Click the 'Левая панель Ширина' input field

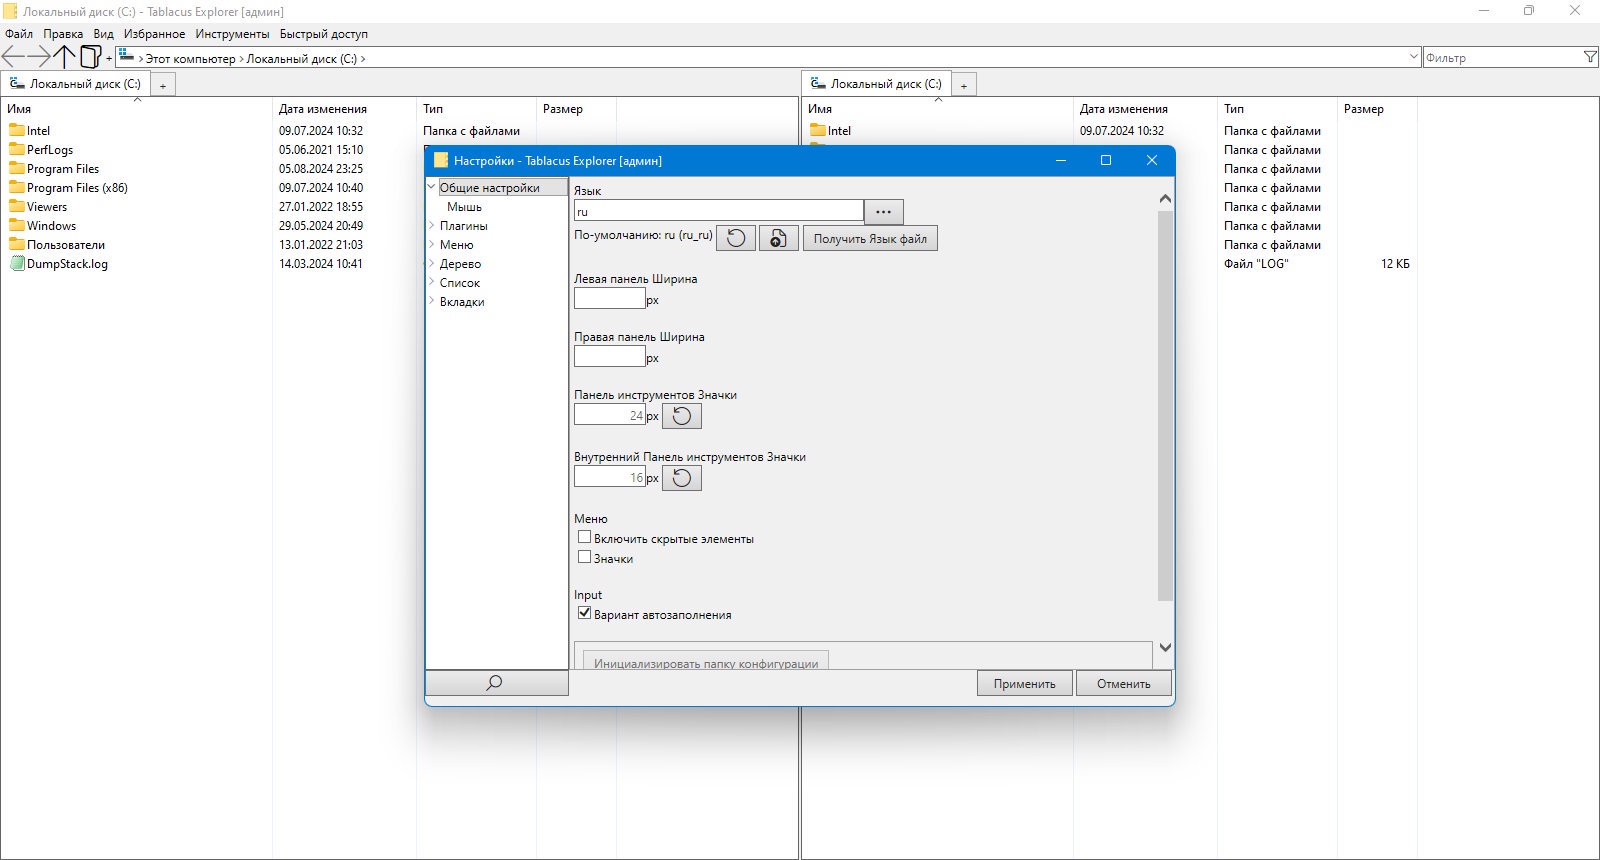click(610, 298)
